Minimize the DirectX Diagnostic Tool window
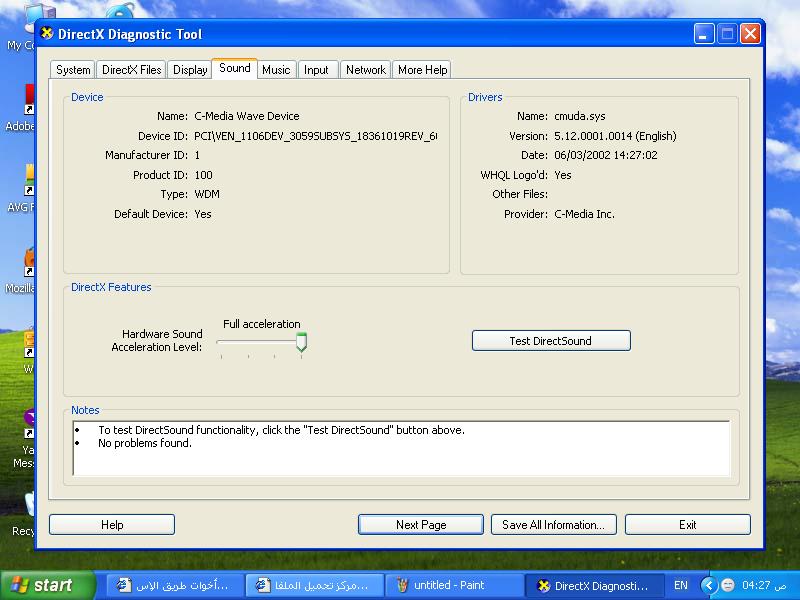This screenshot has width=800, height=600. coord(704,34)
